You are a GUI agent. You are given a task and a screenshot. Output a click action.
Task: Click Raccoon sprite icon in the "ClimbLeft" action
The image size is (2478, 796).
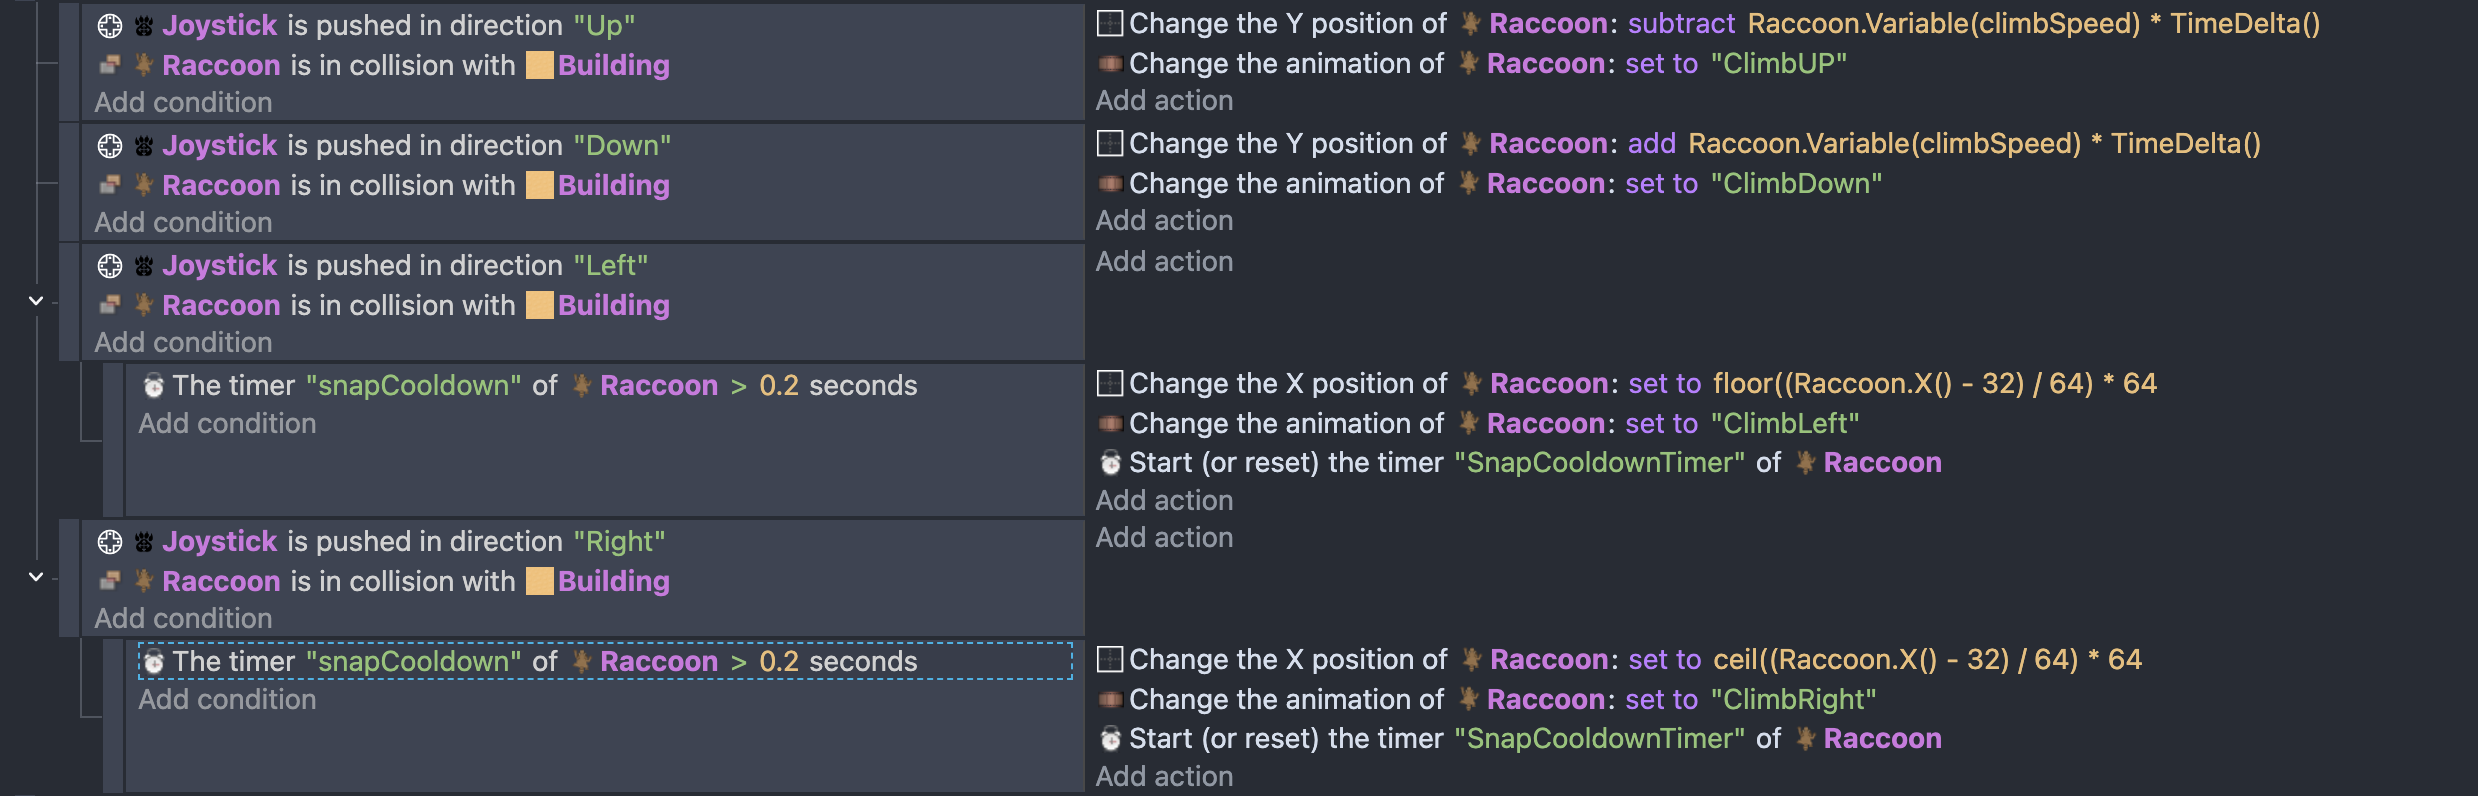point(1468,423)
